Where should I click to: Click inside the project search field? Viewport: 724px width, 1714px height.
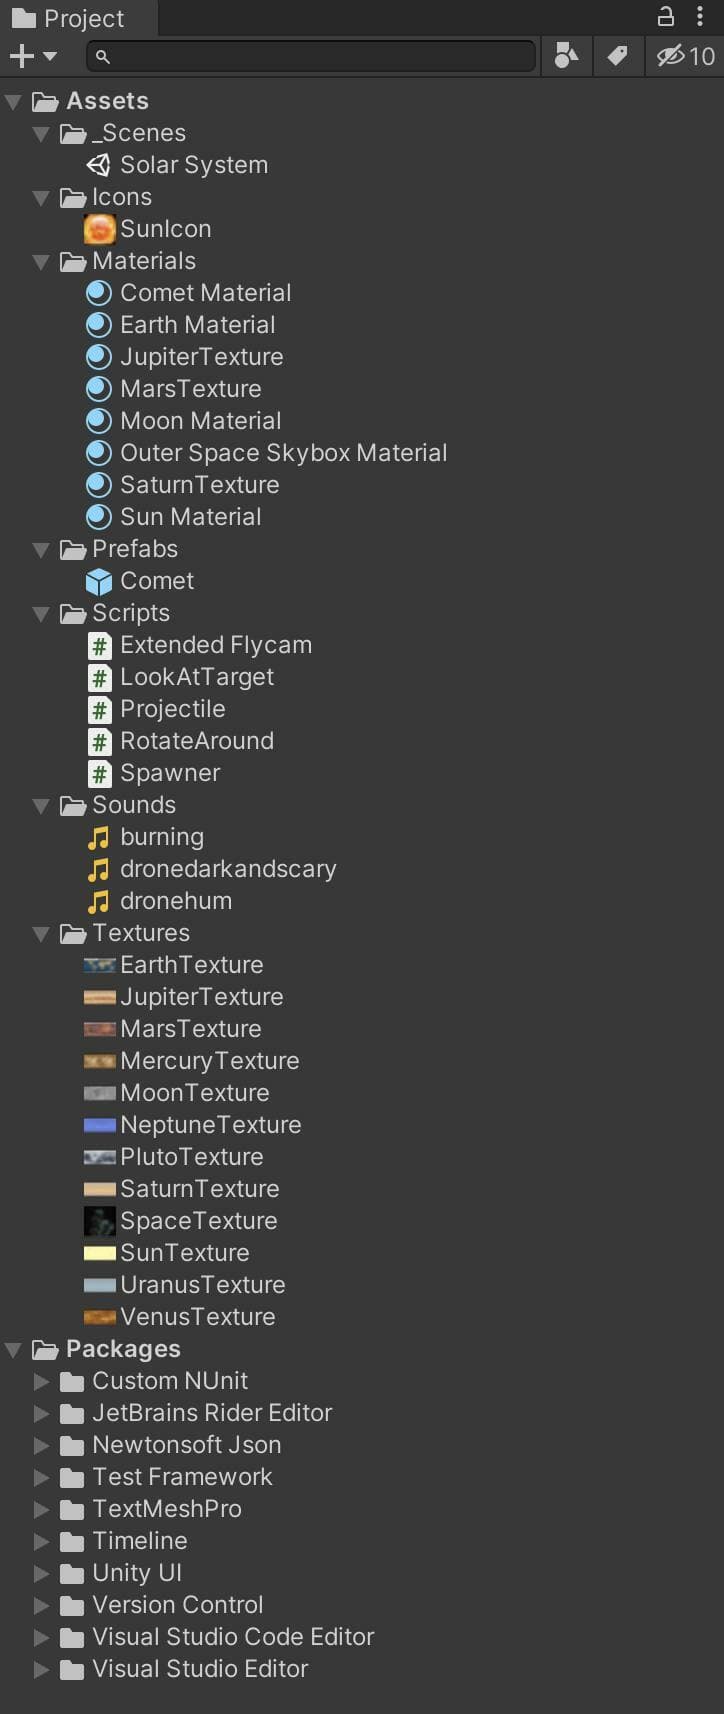click(x=312, y=56)
